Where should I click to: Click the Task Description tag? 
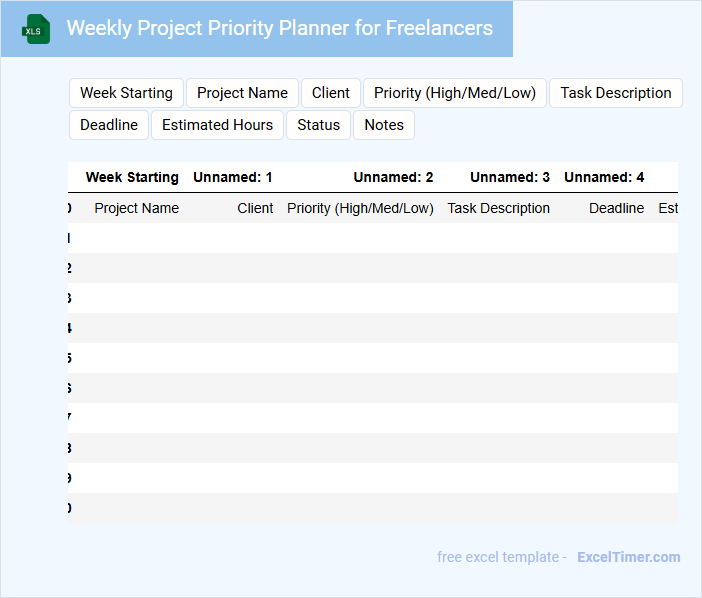[x=615, y=93]
